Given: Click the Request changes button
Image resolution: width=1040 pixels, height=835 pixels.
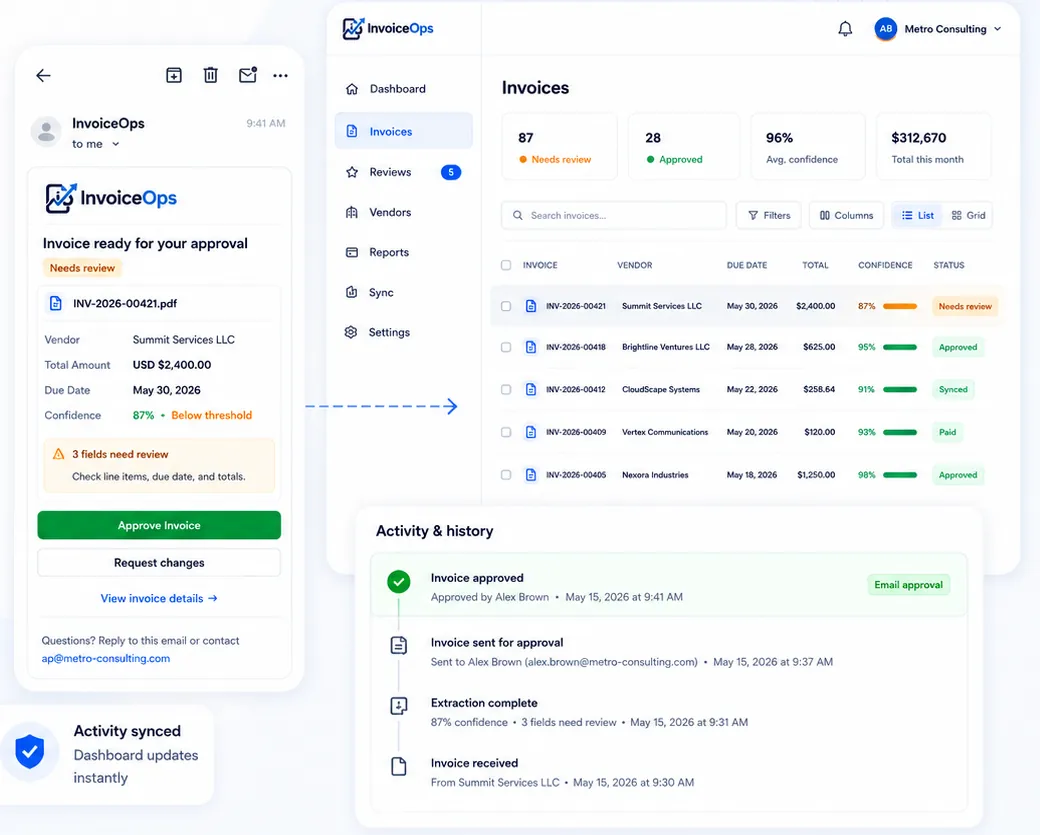Looking at the screenshot, I should (159, 562).
